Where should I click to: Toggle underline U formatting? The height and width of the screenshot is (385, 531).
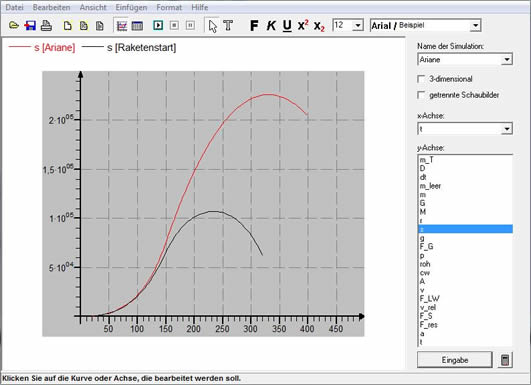click(287, 26)
